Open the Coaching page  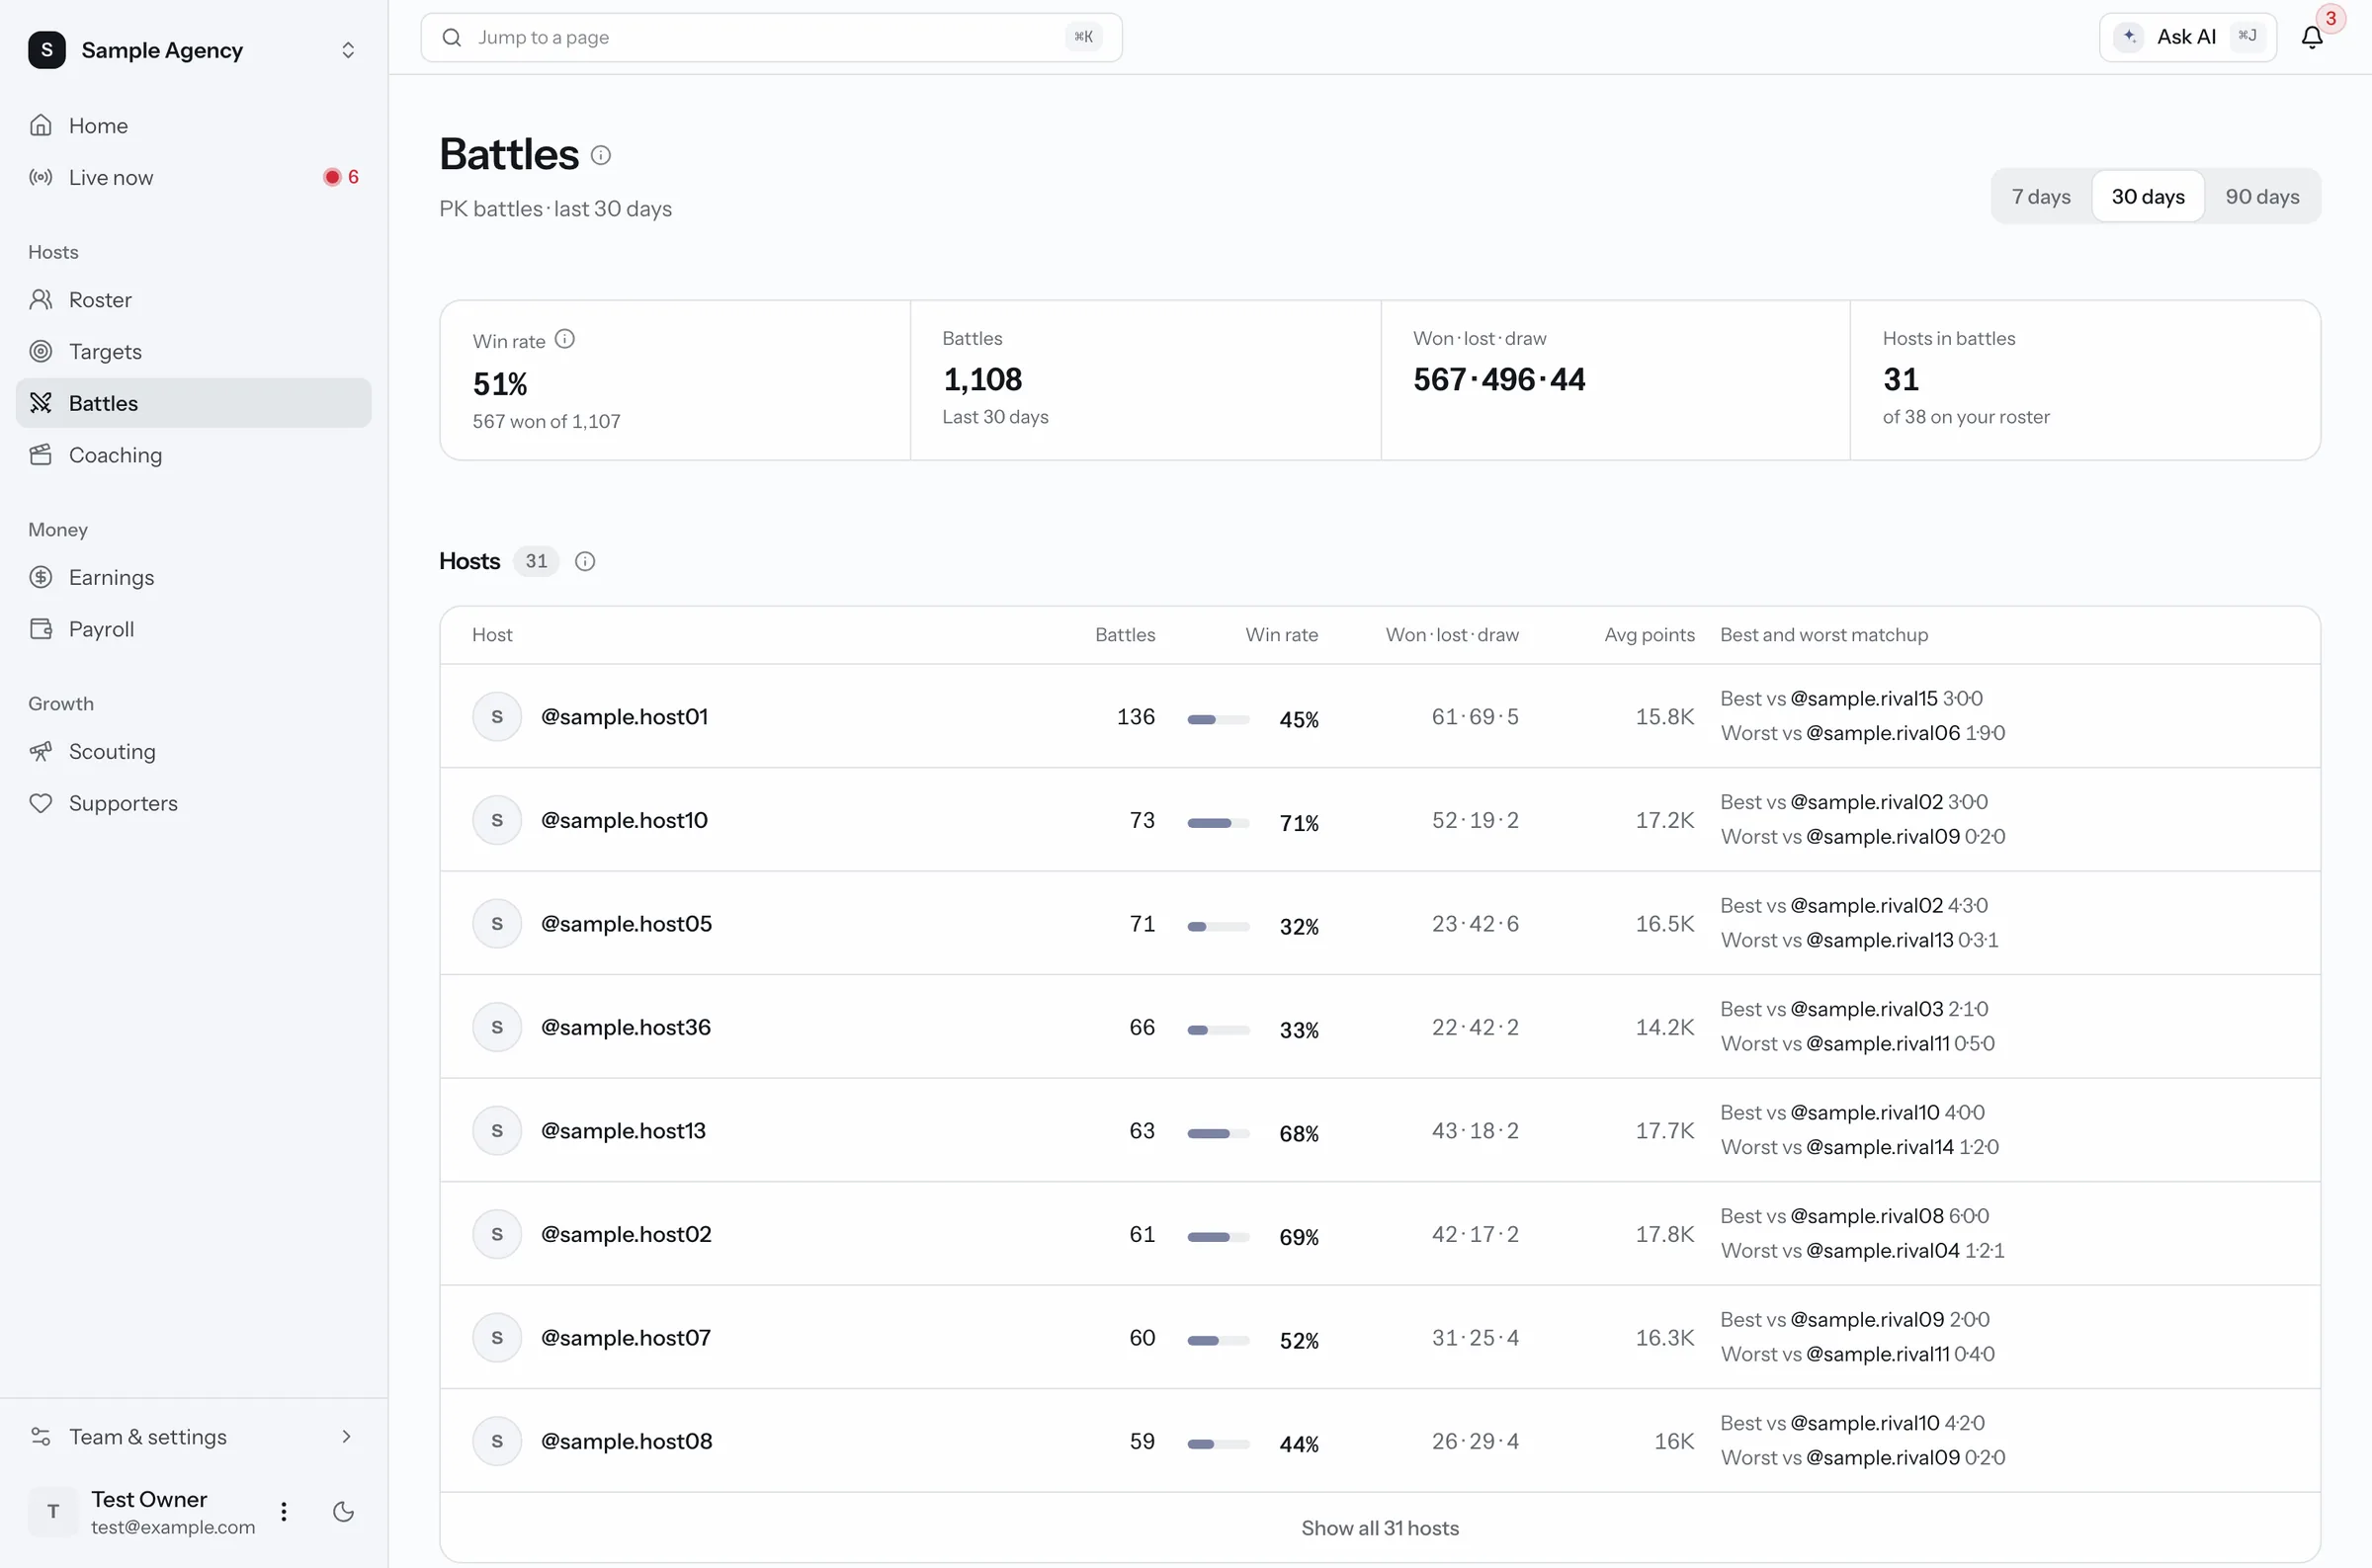194,455
